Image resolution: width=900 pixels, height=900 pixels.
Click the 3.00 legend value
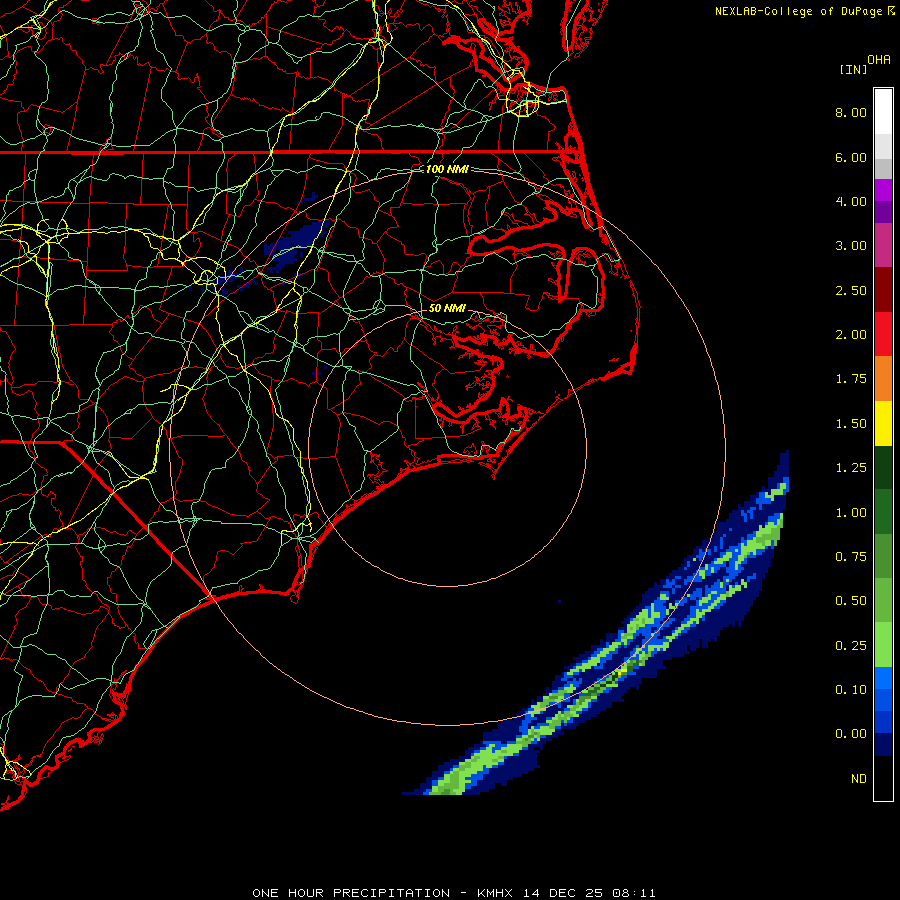tap(851, 246)
